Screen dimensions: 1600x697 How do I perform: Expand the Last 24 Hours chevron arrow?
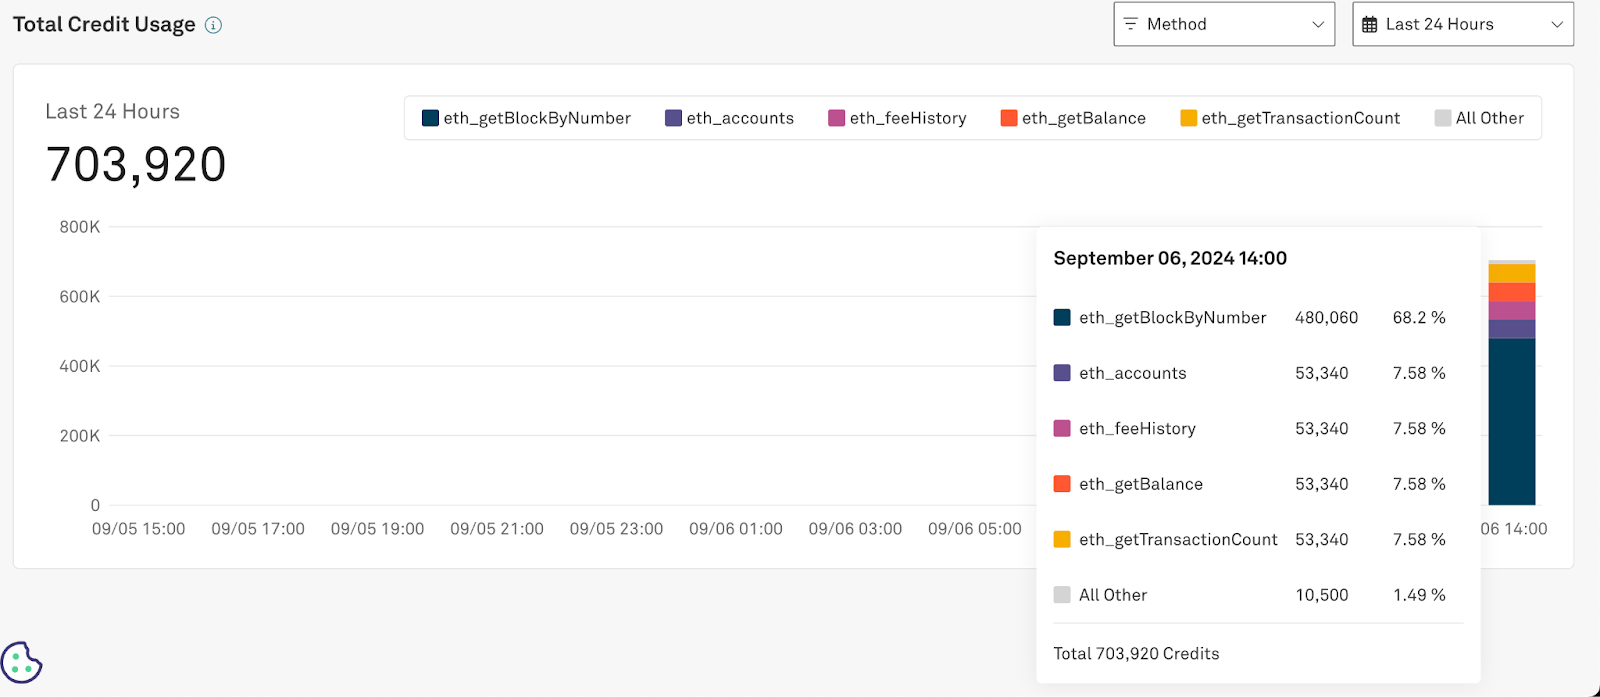click(x=1557, y=25)
